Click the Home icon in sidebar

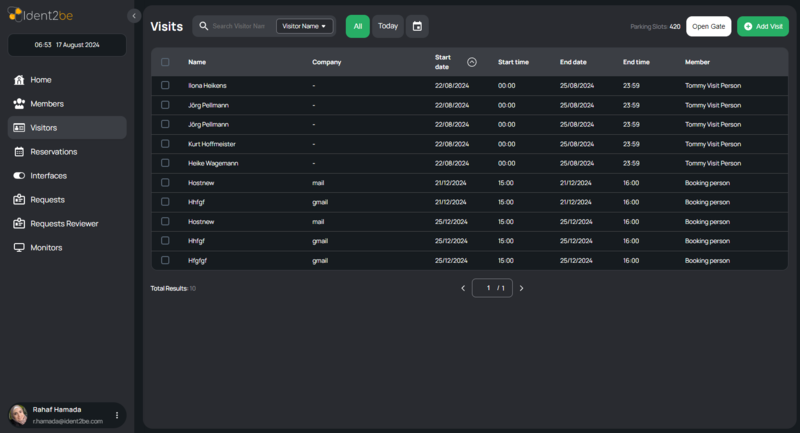point(19,80)
